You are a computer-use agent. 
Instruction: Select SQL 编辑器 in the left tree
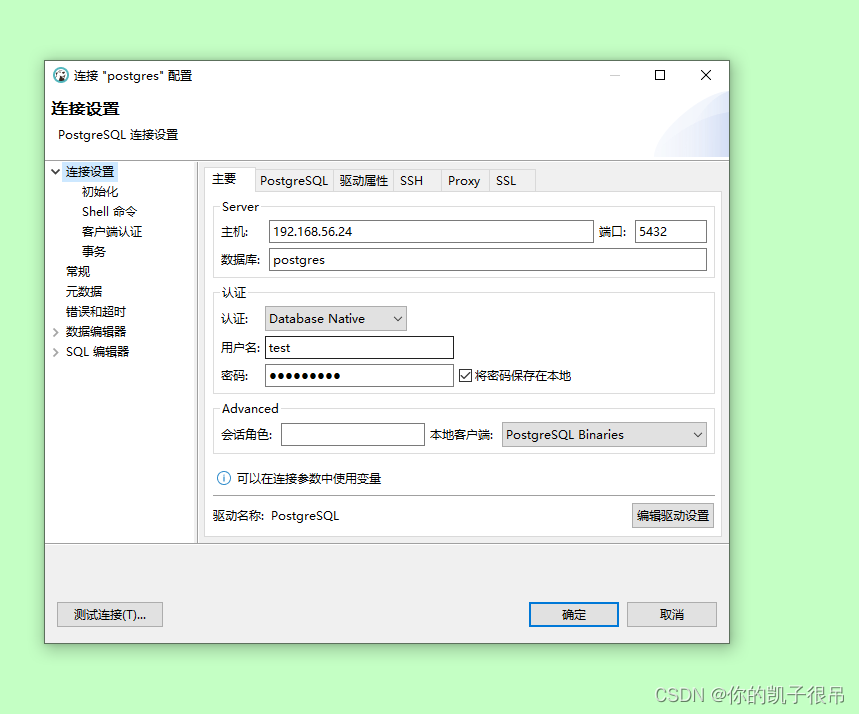pos(98,352)
